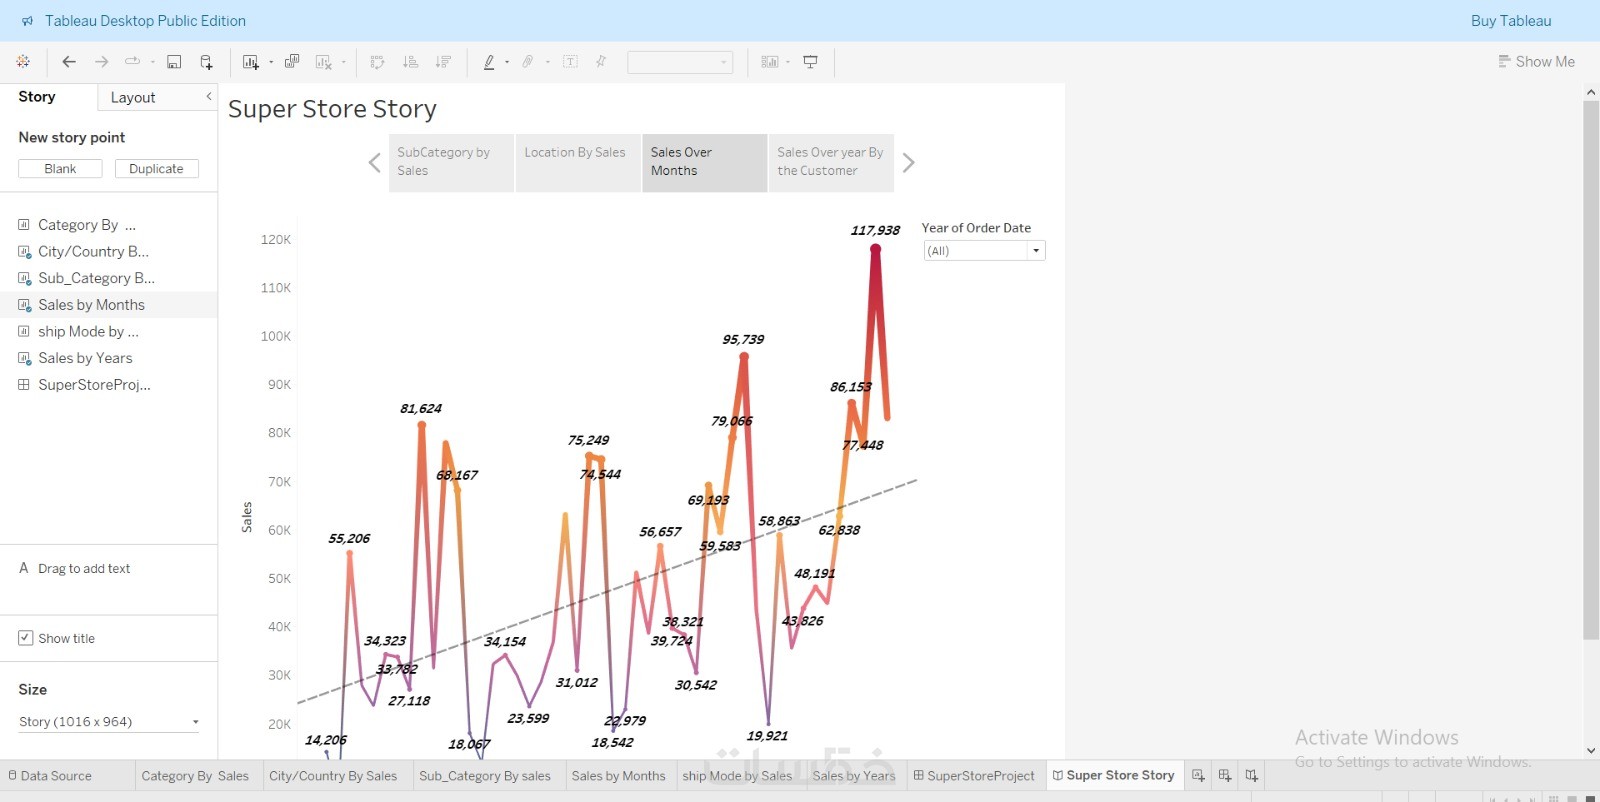The width and height of the screenshot is (1600, 802).
Task: Open the Show/Hide Cards dropdown arrow
Action: coord(788,62)
